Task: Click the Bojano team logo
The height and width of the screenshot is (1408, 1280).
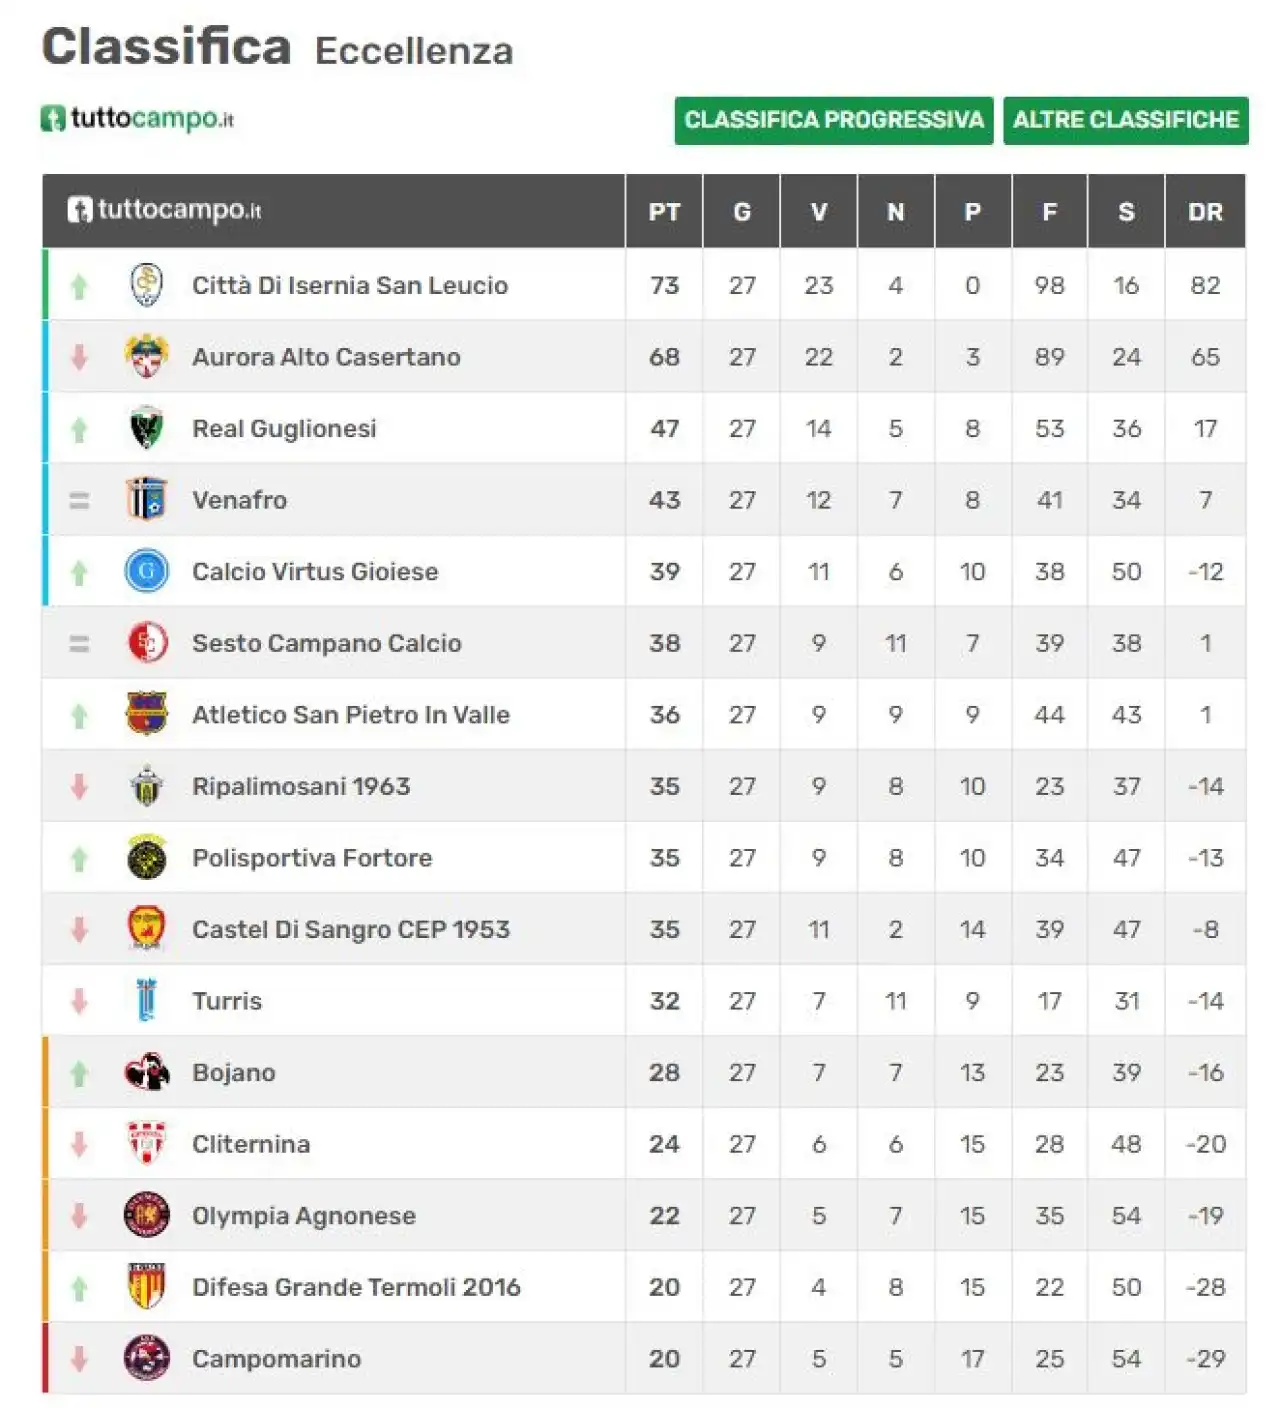Action: click(x=147, y=1072)
